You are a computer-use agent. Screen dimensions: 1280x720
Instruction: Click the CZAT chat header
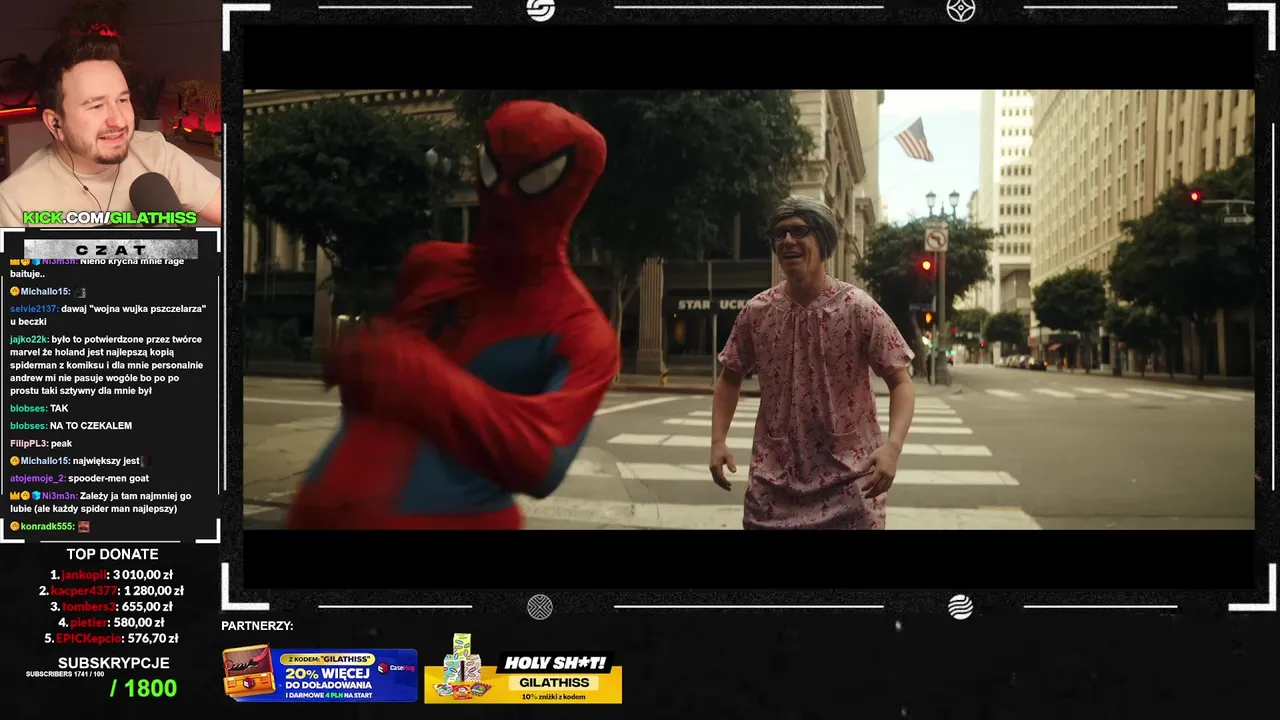pos(110,249)
